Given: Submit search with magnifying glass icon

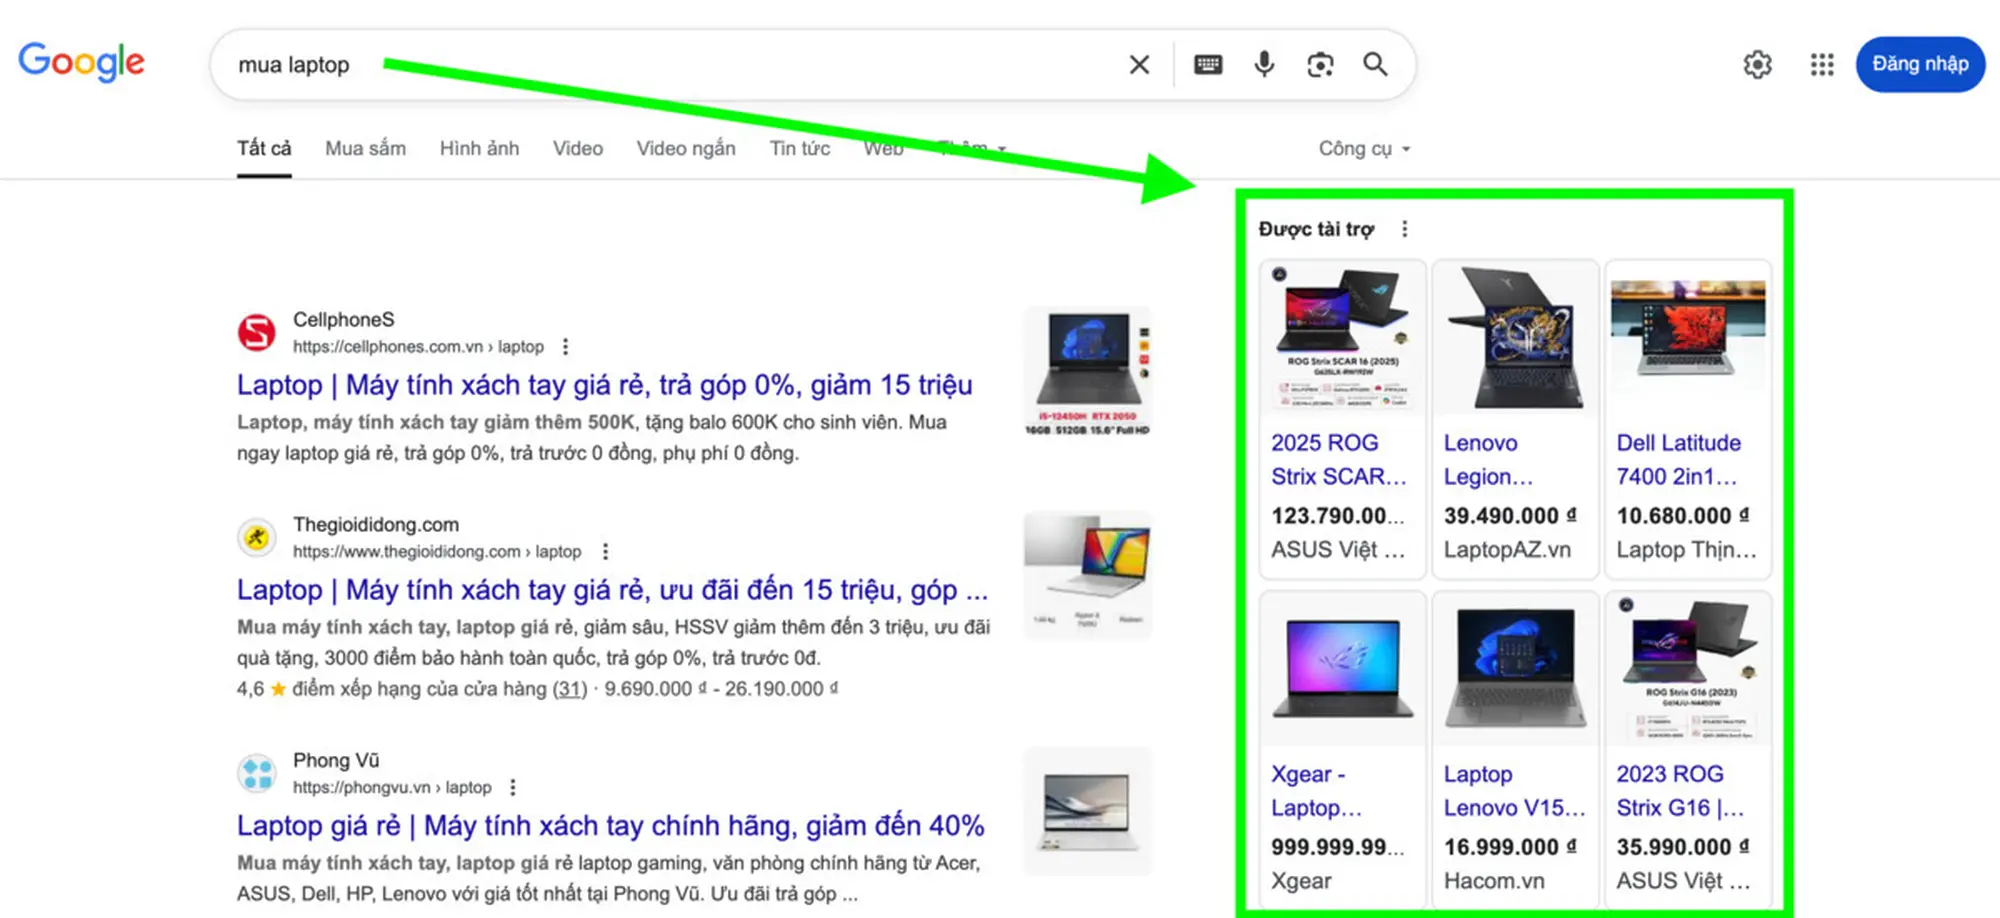Looking at the screenshot, I should pyautogui.click(x=1376, y=65).
